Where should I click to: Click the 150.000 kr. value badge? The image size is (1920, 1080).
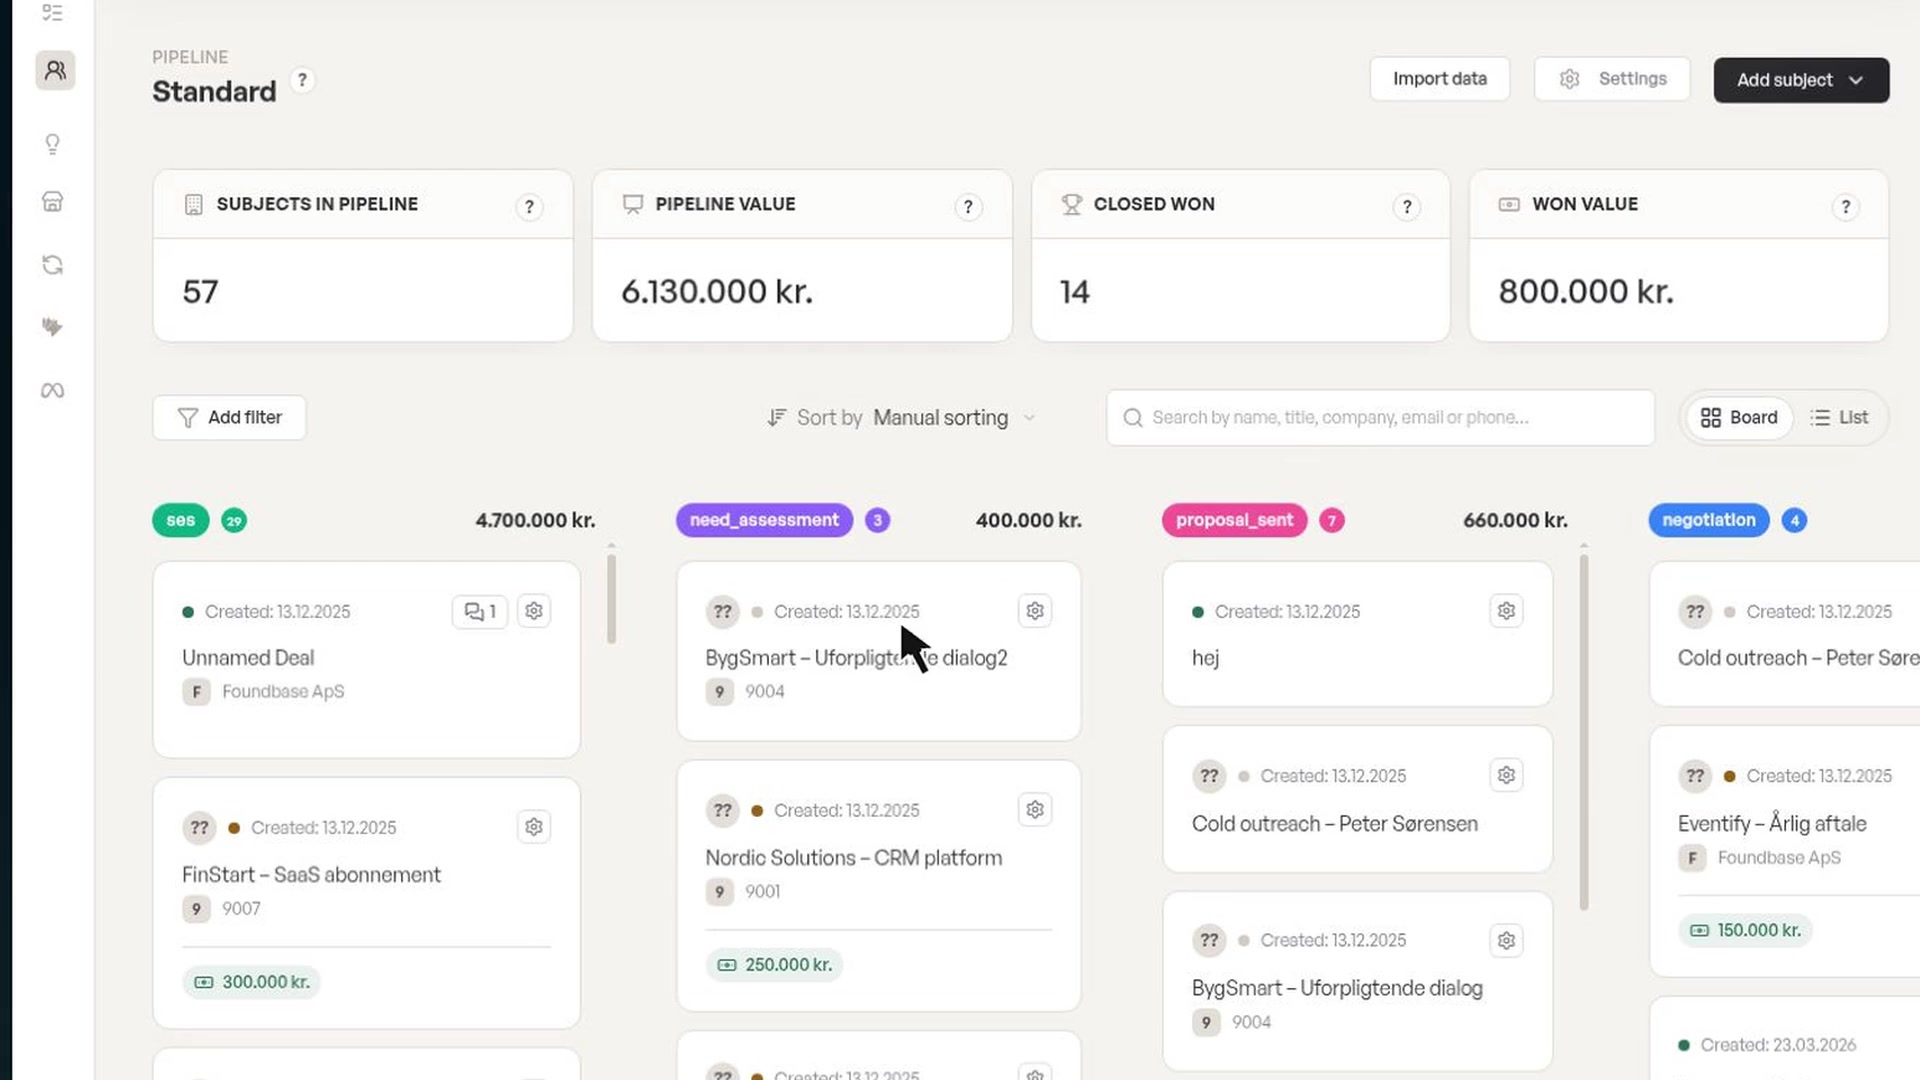point(1745,931)
